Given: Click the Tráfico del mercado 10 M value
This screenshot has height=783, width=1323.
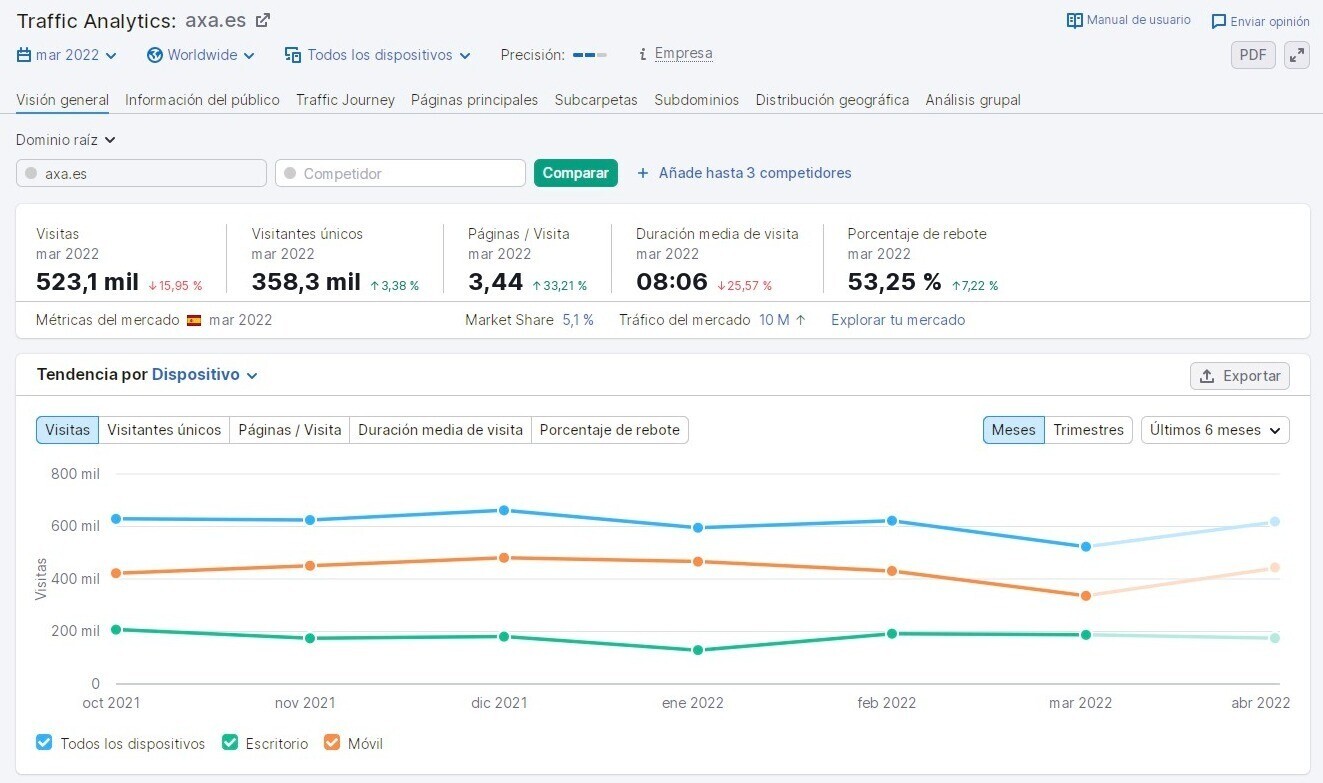Looking at the screenshot, I should coord(774,320).
